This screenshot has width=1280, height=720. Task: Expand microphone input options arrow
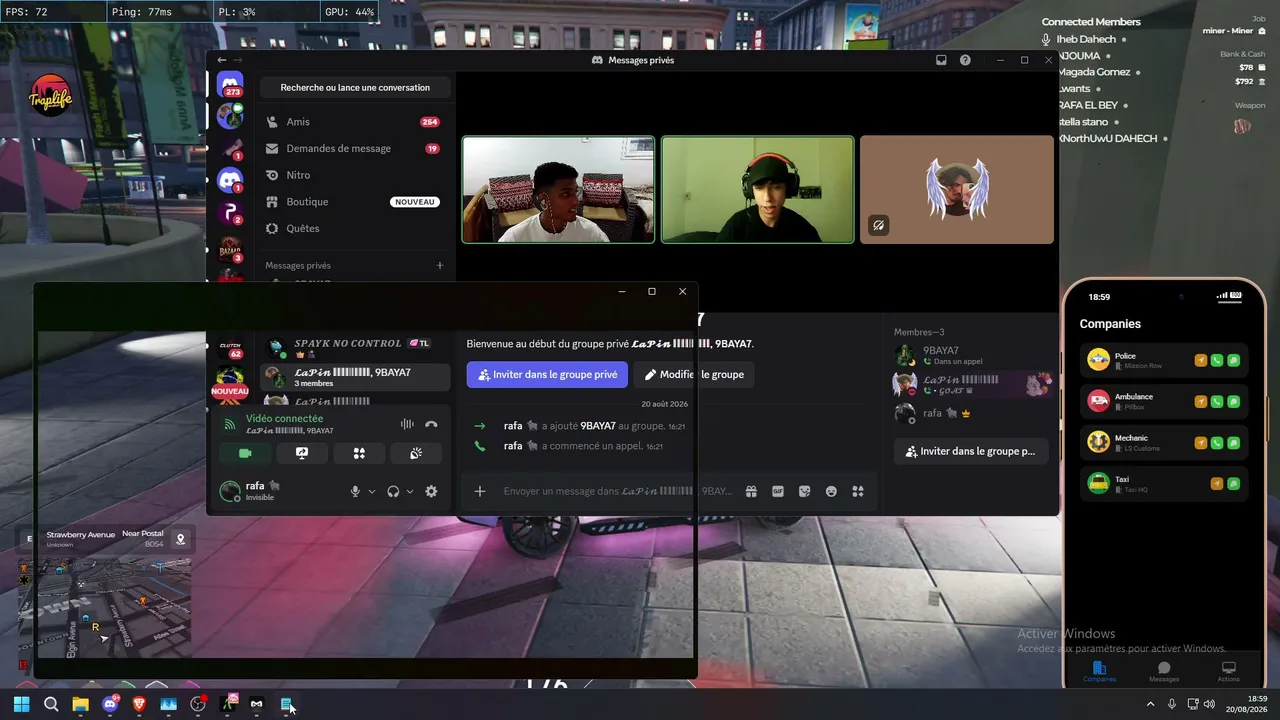(372, 491)
